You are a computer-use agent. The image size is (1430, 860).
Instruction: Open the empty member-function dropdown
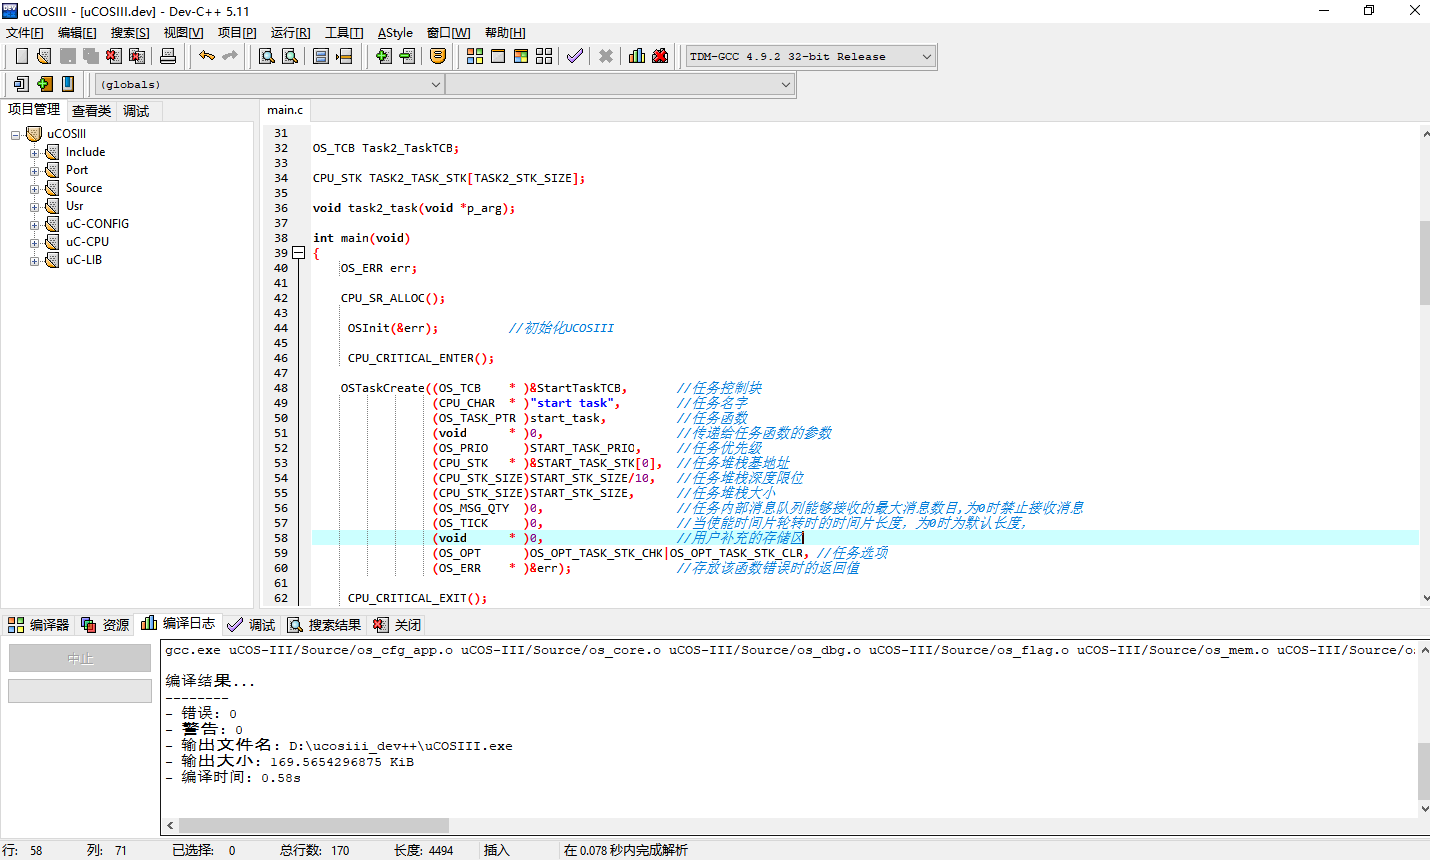(x=620, y=85)
